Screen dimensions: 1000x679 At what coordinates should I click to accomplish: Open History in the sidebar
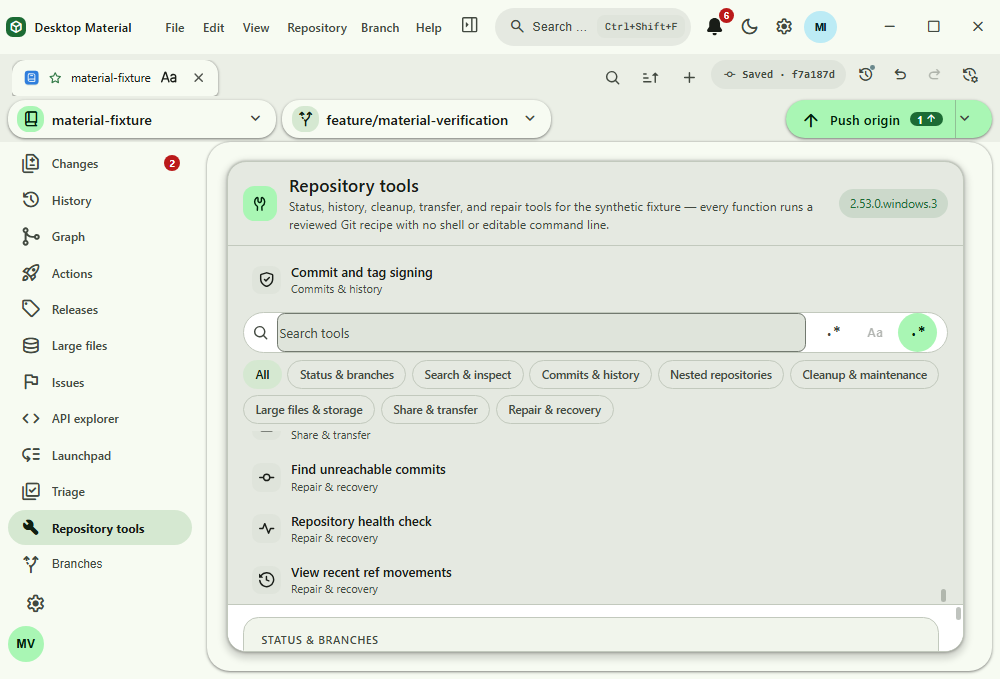pyautogui.click(x=100, y=200)
